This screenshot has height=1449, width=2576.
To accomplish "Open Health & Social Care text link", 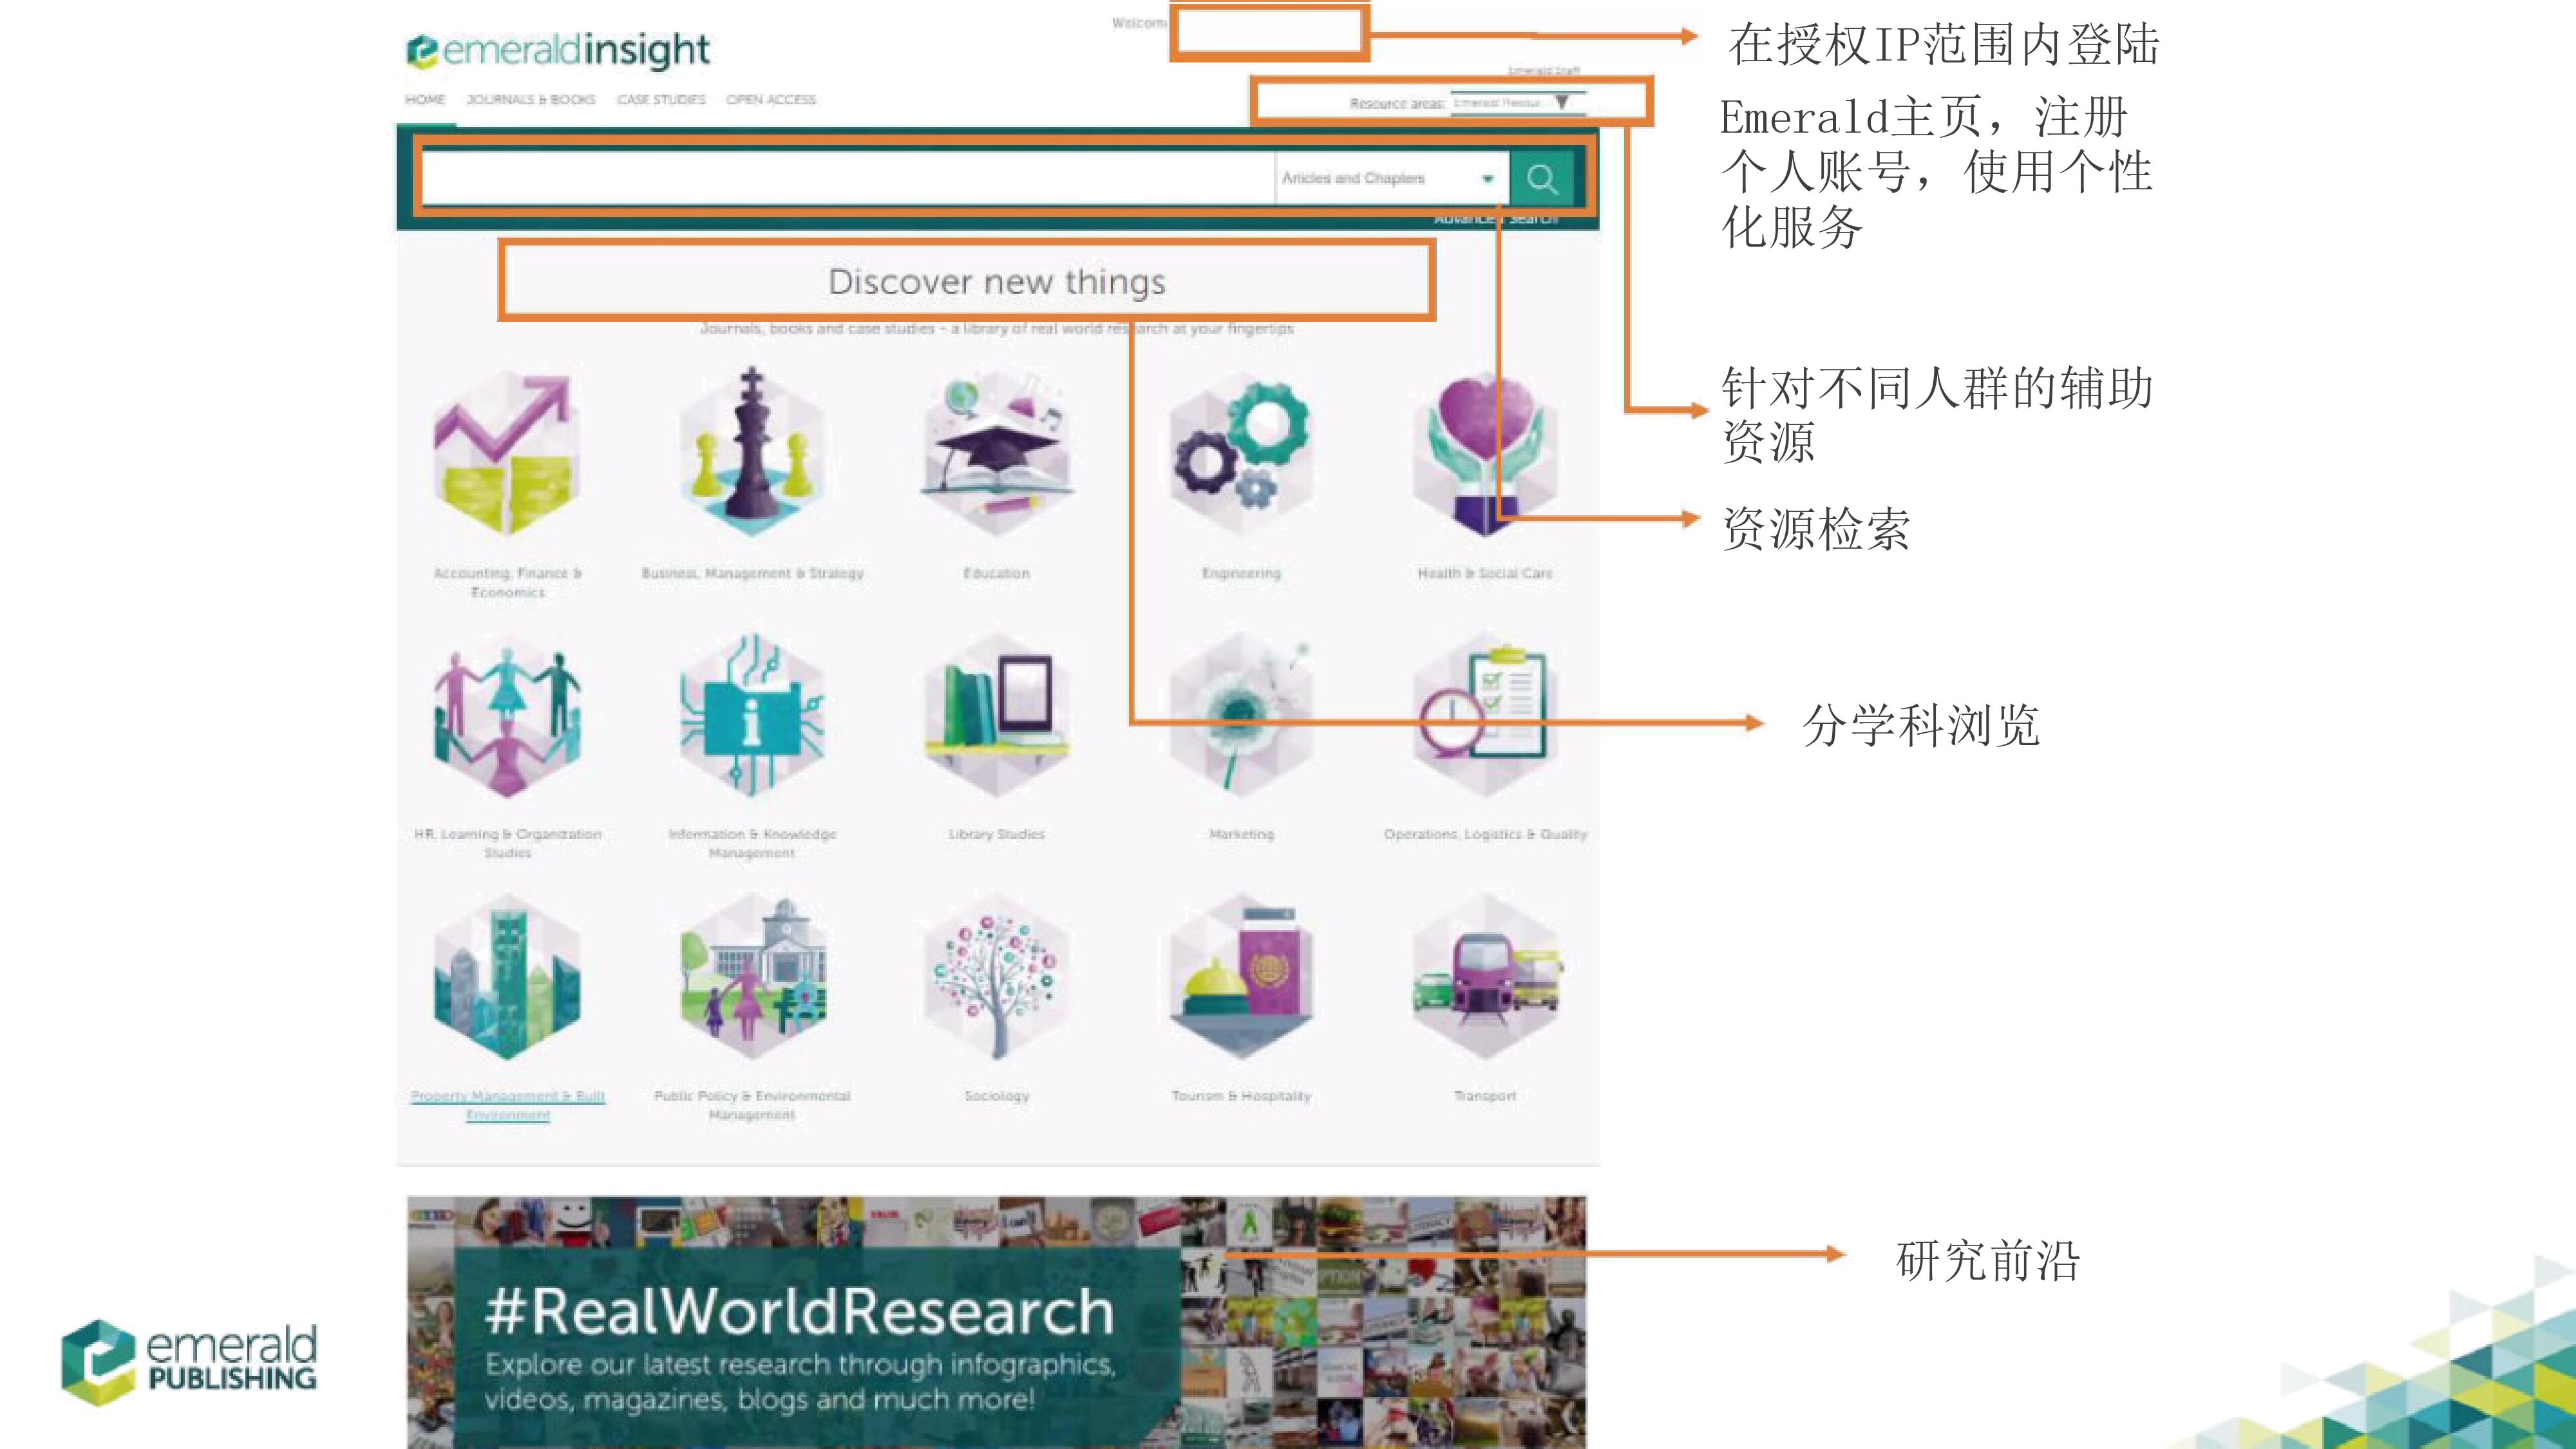I will tap(1485, 573).
